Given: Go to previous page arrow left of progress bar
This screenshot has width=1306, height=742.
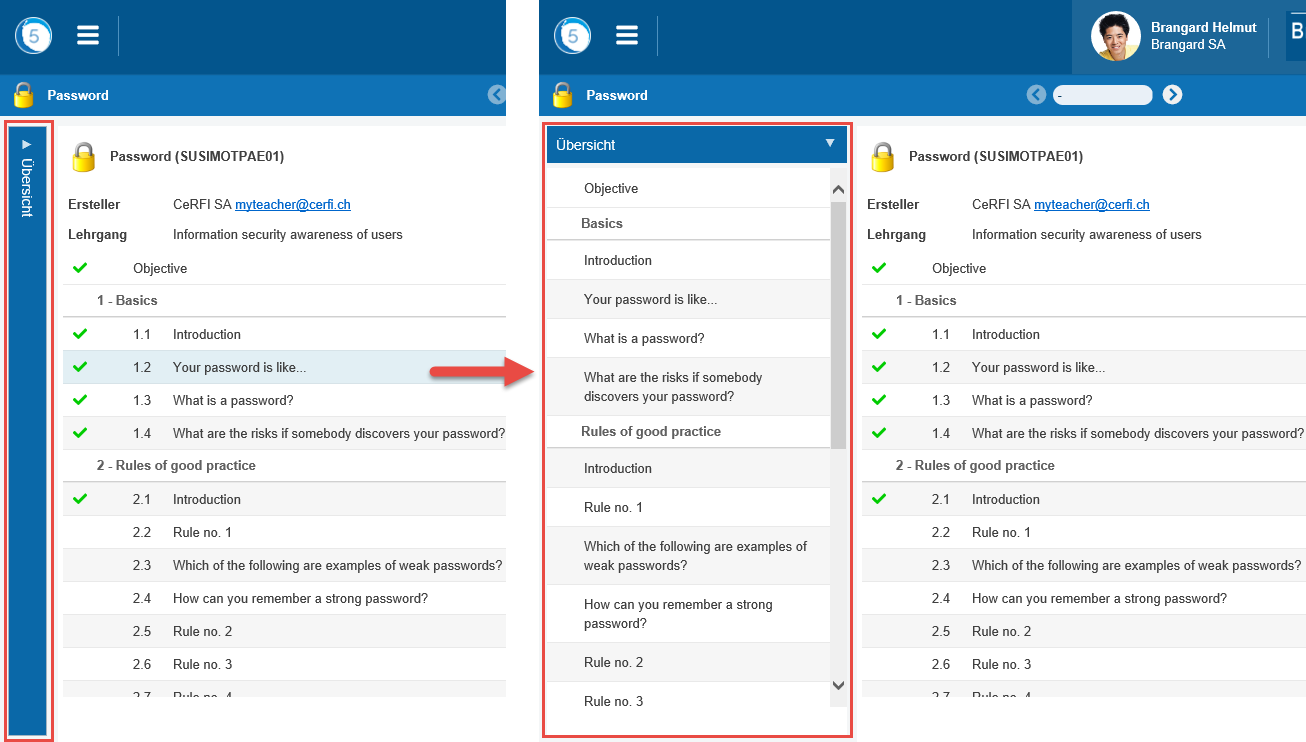Looking at the screenshot, I should coord(1036,95).
